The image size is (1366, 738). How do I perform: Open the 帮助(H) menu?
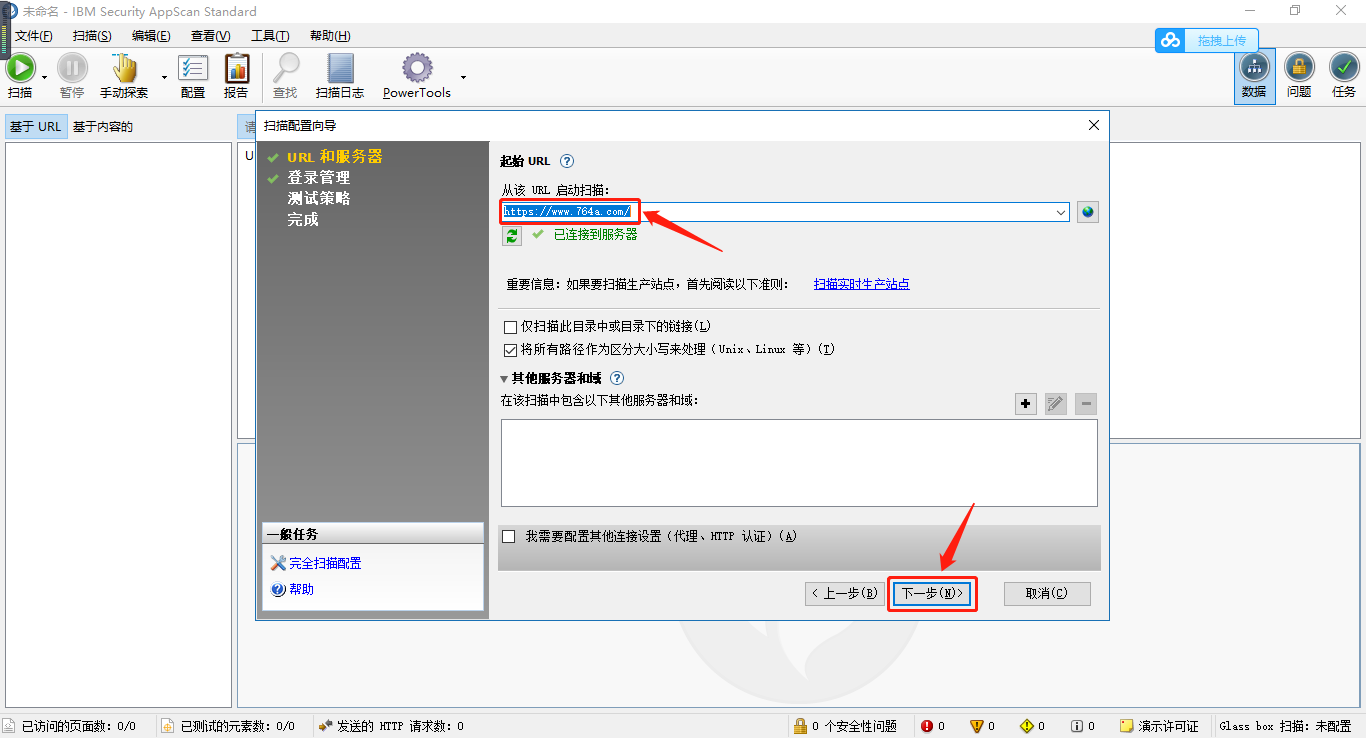[x=330, y=36]
